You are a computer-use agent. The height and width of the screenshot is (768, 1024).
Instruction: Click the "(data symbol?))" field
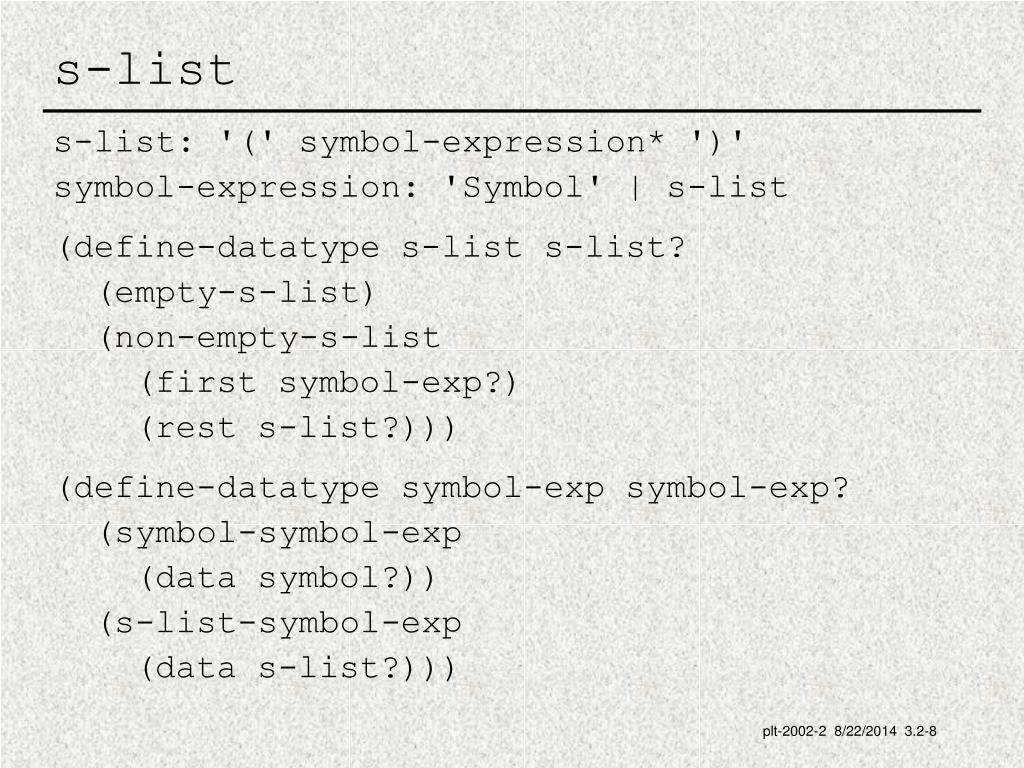tap(289, 578)
